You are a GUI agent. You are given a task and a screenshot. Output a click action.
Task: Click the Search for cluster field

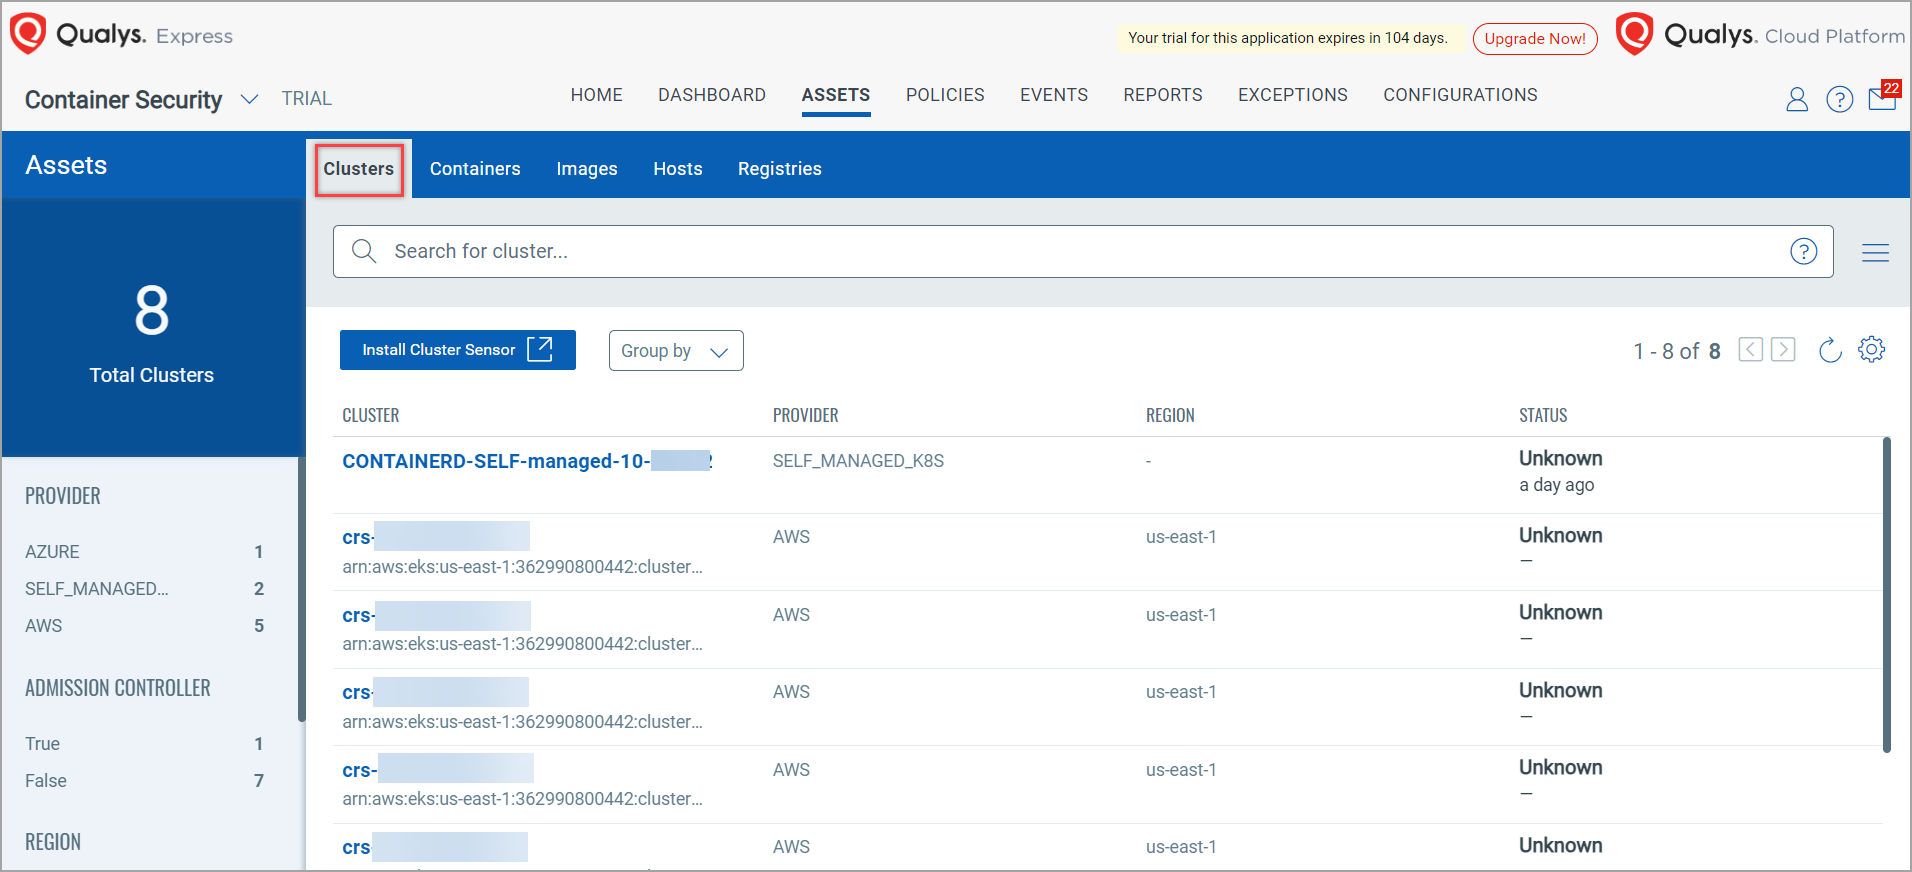(1080, 251)
